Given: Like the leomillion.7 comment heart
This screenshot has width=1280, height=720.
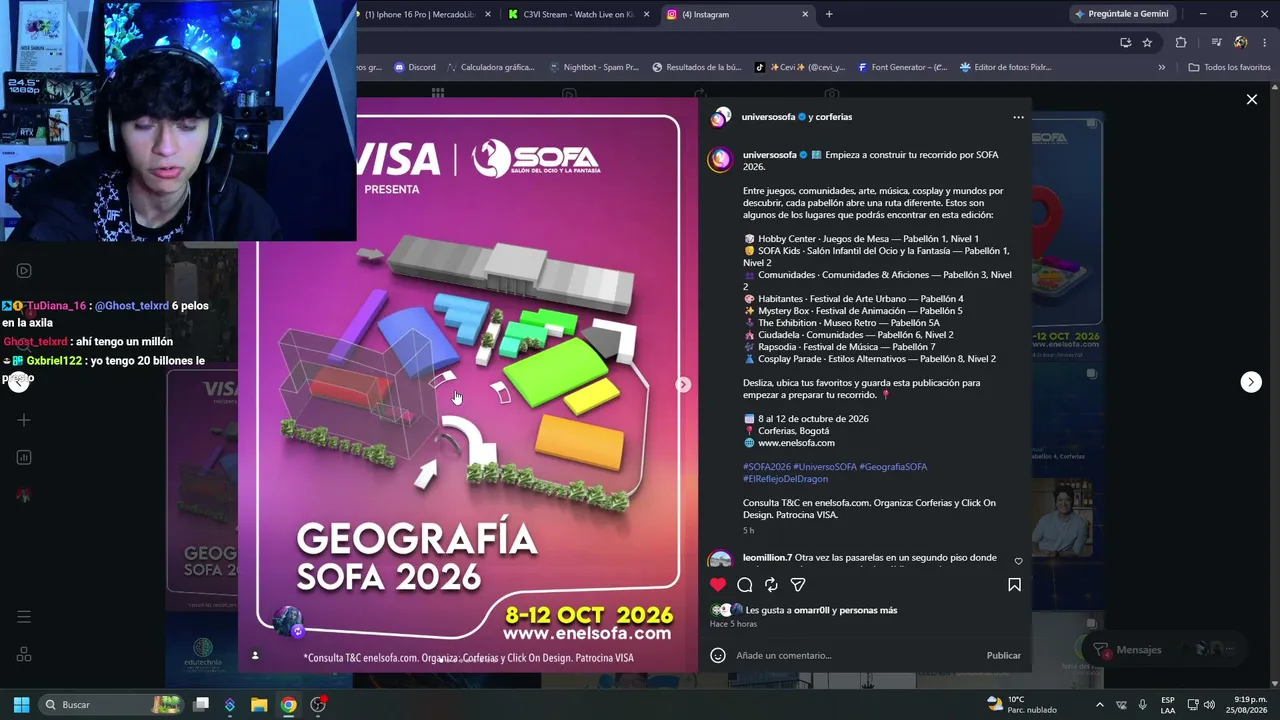Looking at the screenshot, I should tap(1019, 561).
